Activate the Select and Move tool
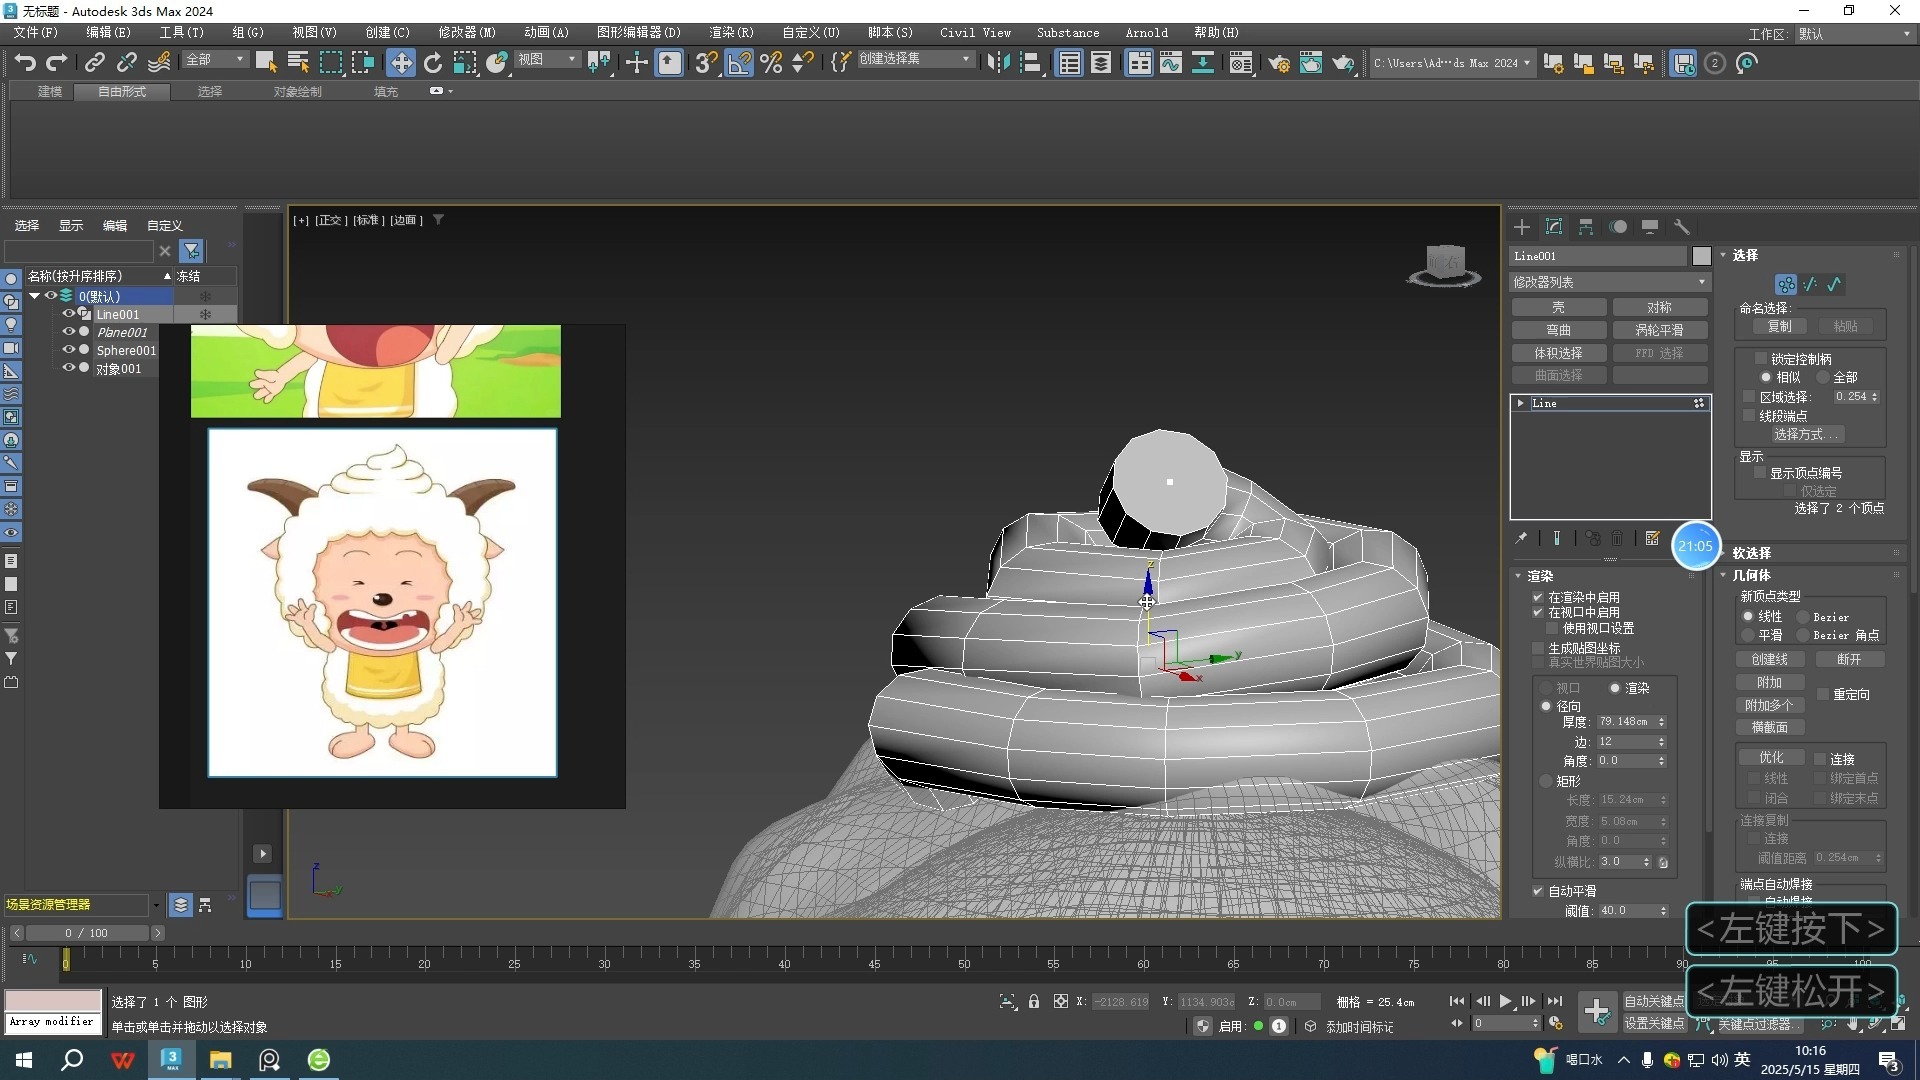Screen dimensions: 1920x1080 point(400,63)
